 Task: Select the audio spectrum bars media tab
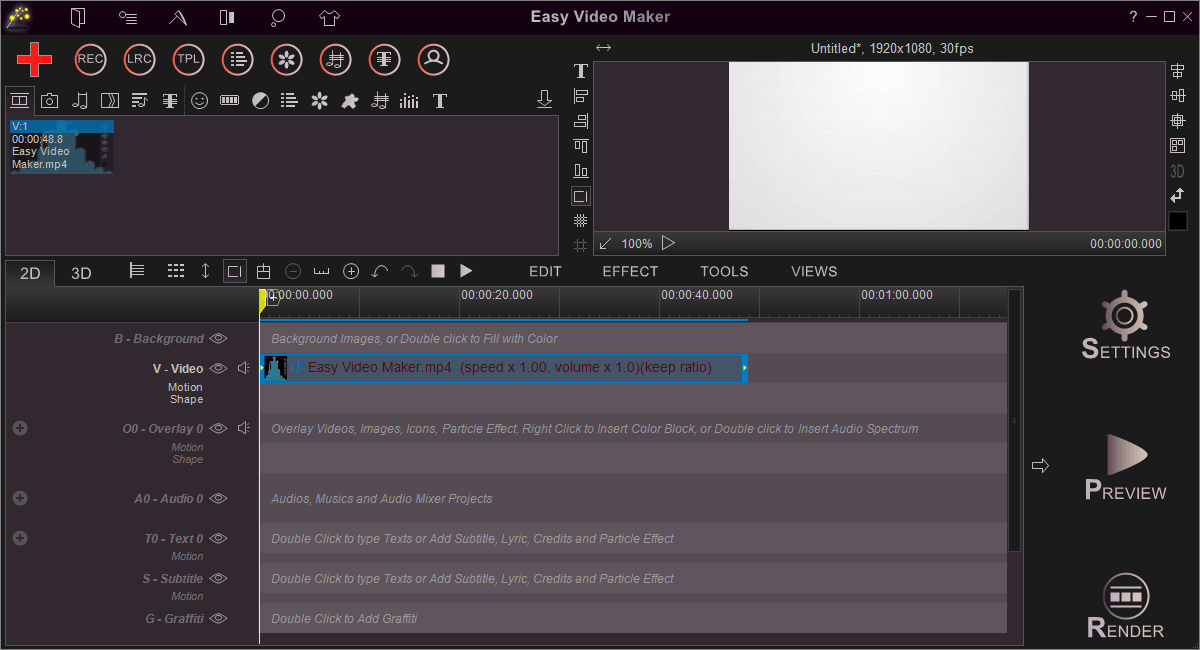409,101
